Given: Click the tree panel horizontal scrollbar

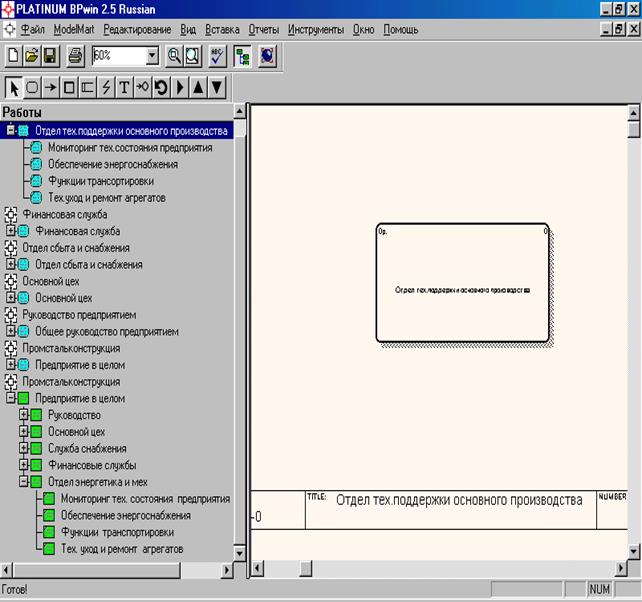Looking at the screenshot, I should coord(120,568).
